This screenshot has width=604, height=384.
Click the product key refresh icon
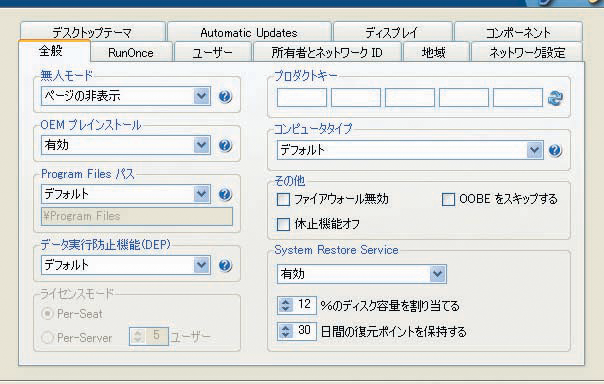click(555, 98)
